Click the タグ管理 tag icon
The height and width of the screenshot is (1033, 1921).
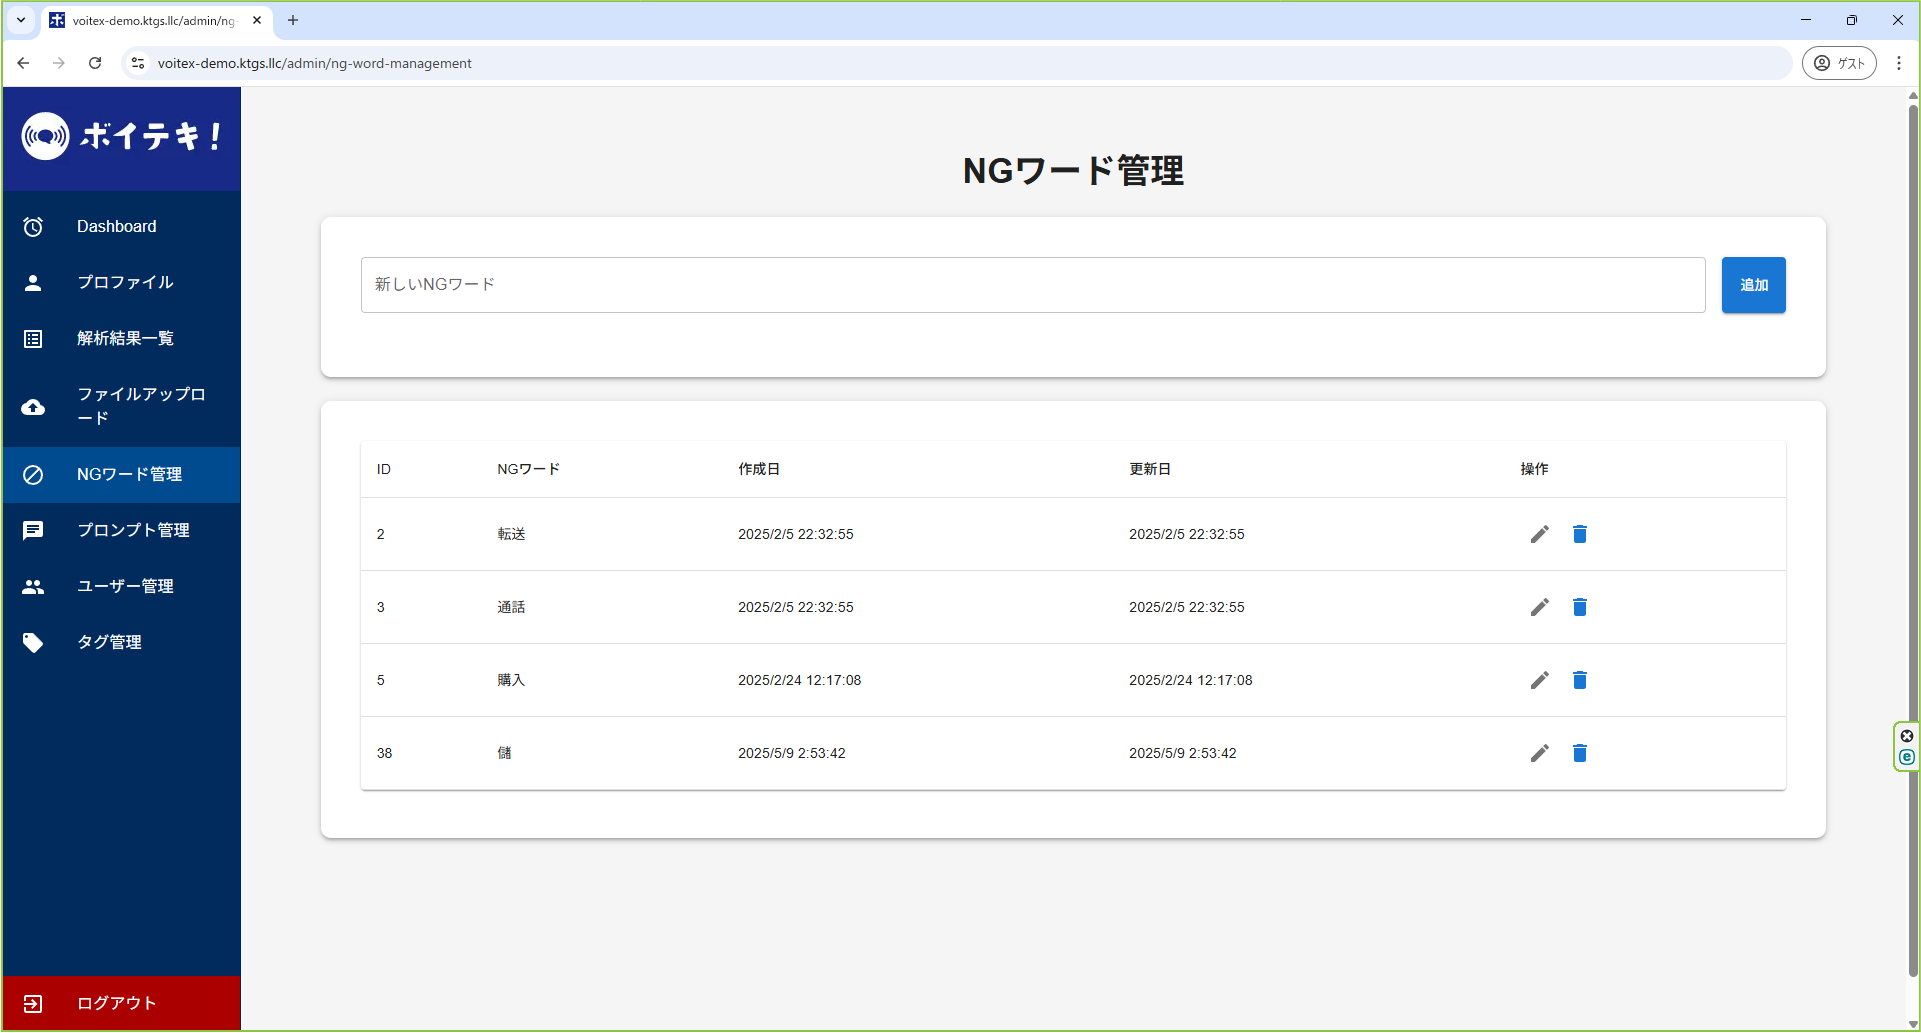pyautogui.click(x=33, y=643)
